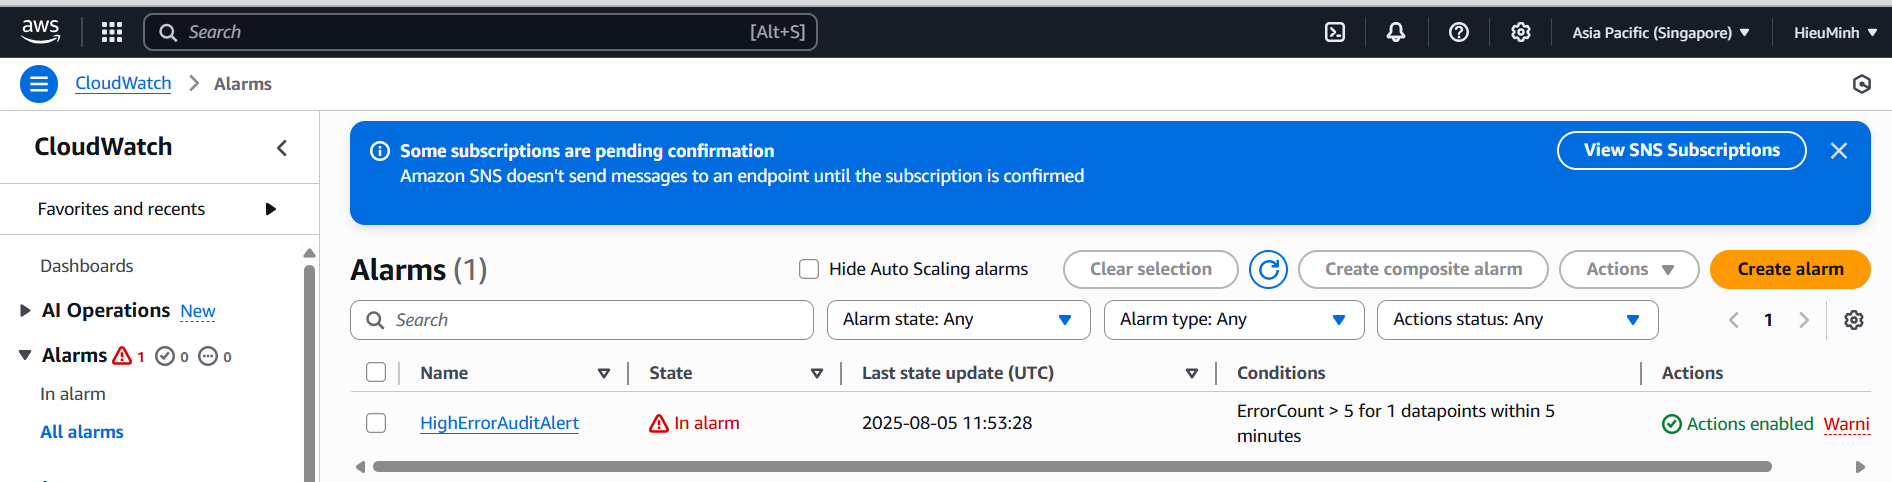1892x482 pixels.
Task: Open the AWS services grid menu
Action: [112, 32]
